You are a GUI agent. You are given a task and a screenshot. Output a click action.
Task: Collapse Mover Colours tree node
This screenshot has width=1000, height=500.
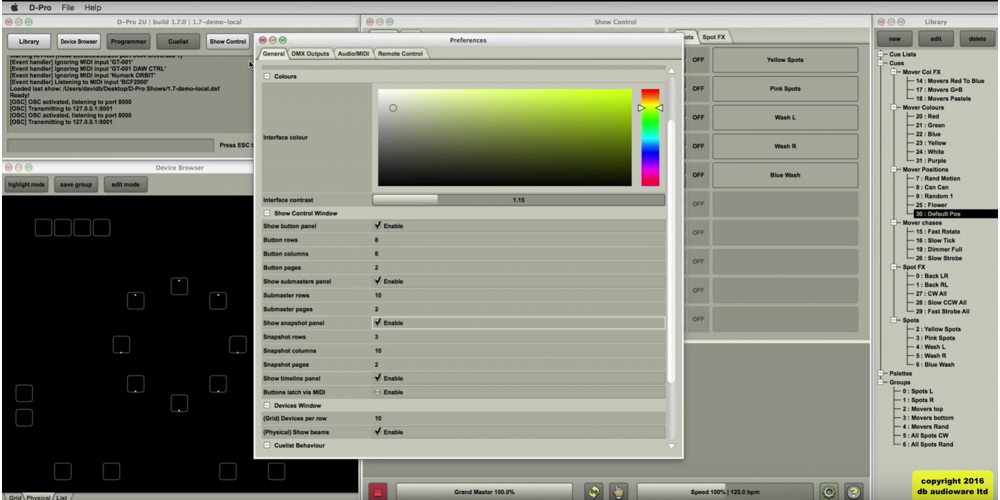pos(895,108)
